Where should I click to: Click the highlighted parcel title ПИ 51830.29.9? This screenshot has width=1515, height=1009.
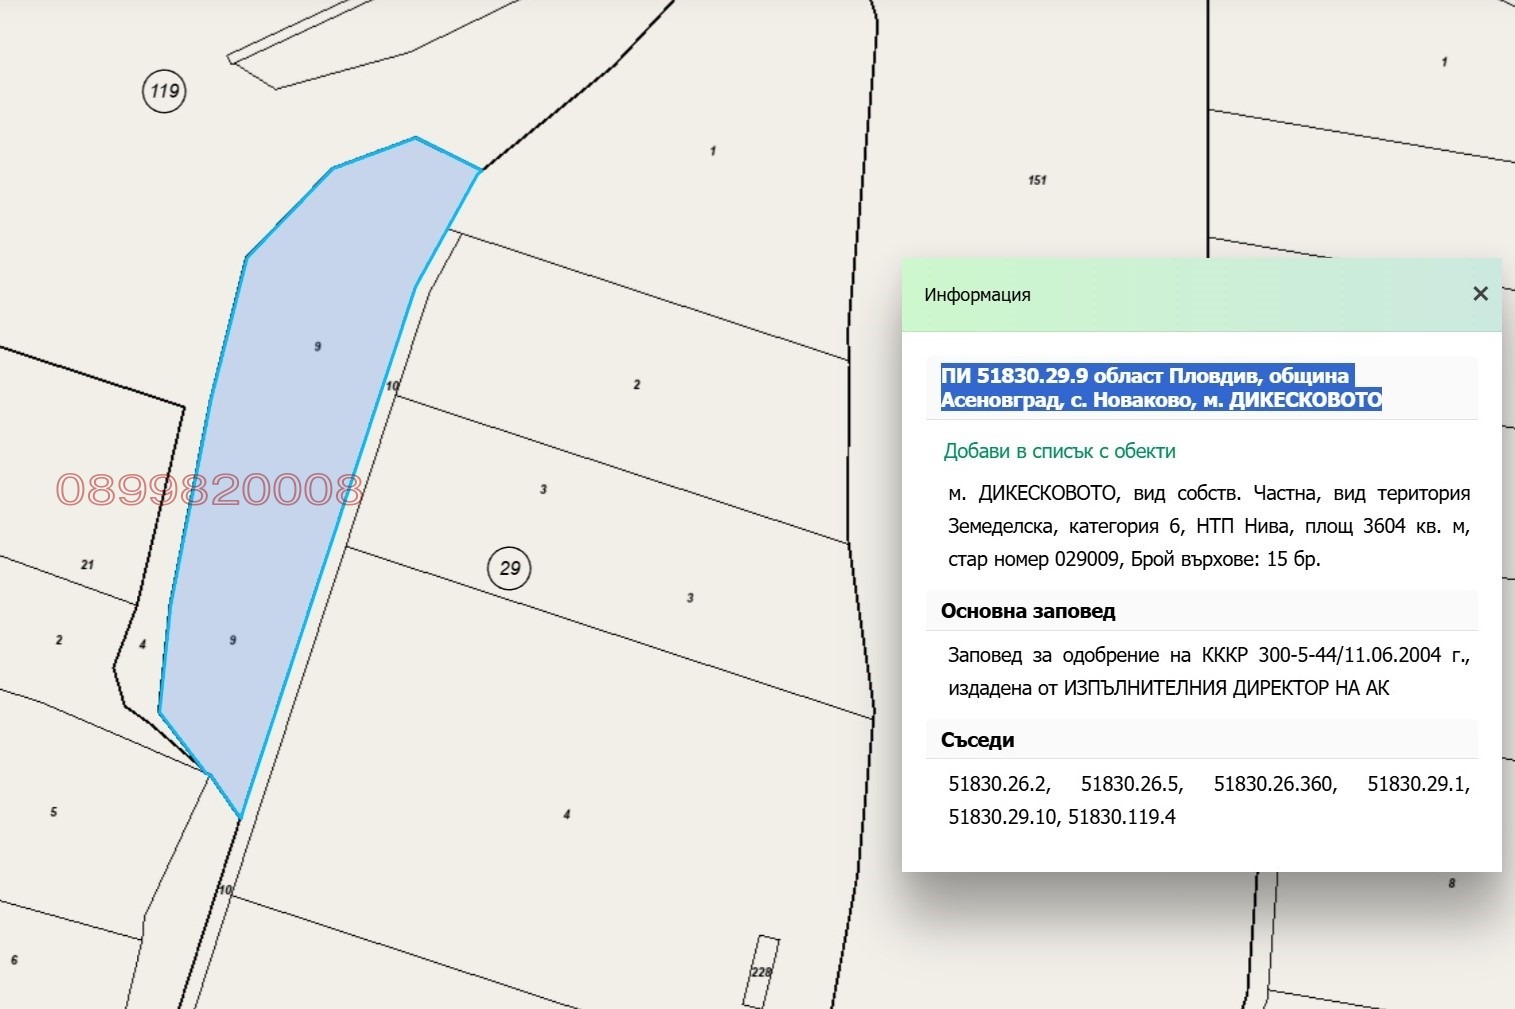[x=1160, y=388]
